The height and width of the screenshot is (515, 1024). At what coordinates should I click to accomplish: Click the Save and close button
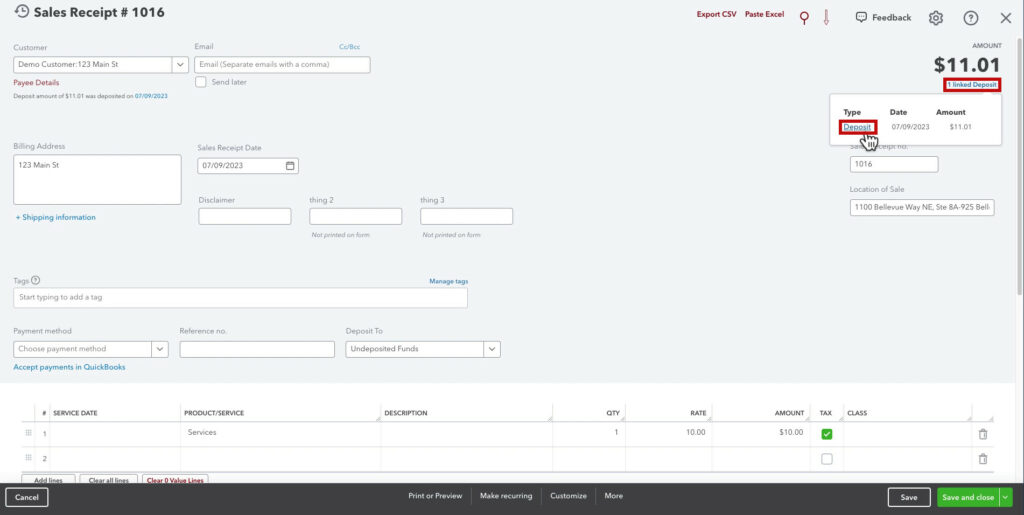968,497
